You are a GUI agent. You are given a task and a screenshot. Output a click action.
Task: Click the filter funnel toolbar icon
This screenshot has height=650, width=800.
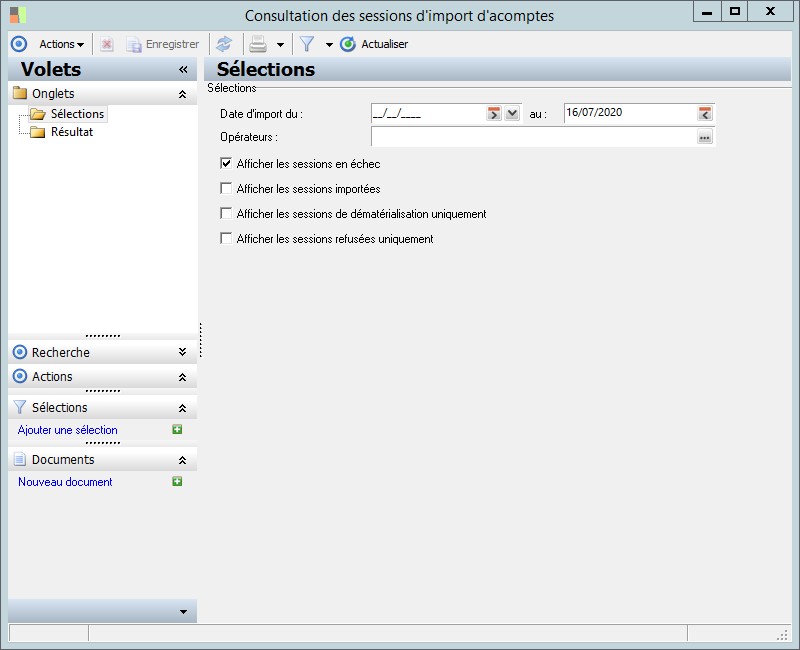tap(307, 44)
